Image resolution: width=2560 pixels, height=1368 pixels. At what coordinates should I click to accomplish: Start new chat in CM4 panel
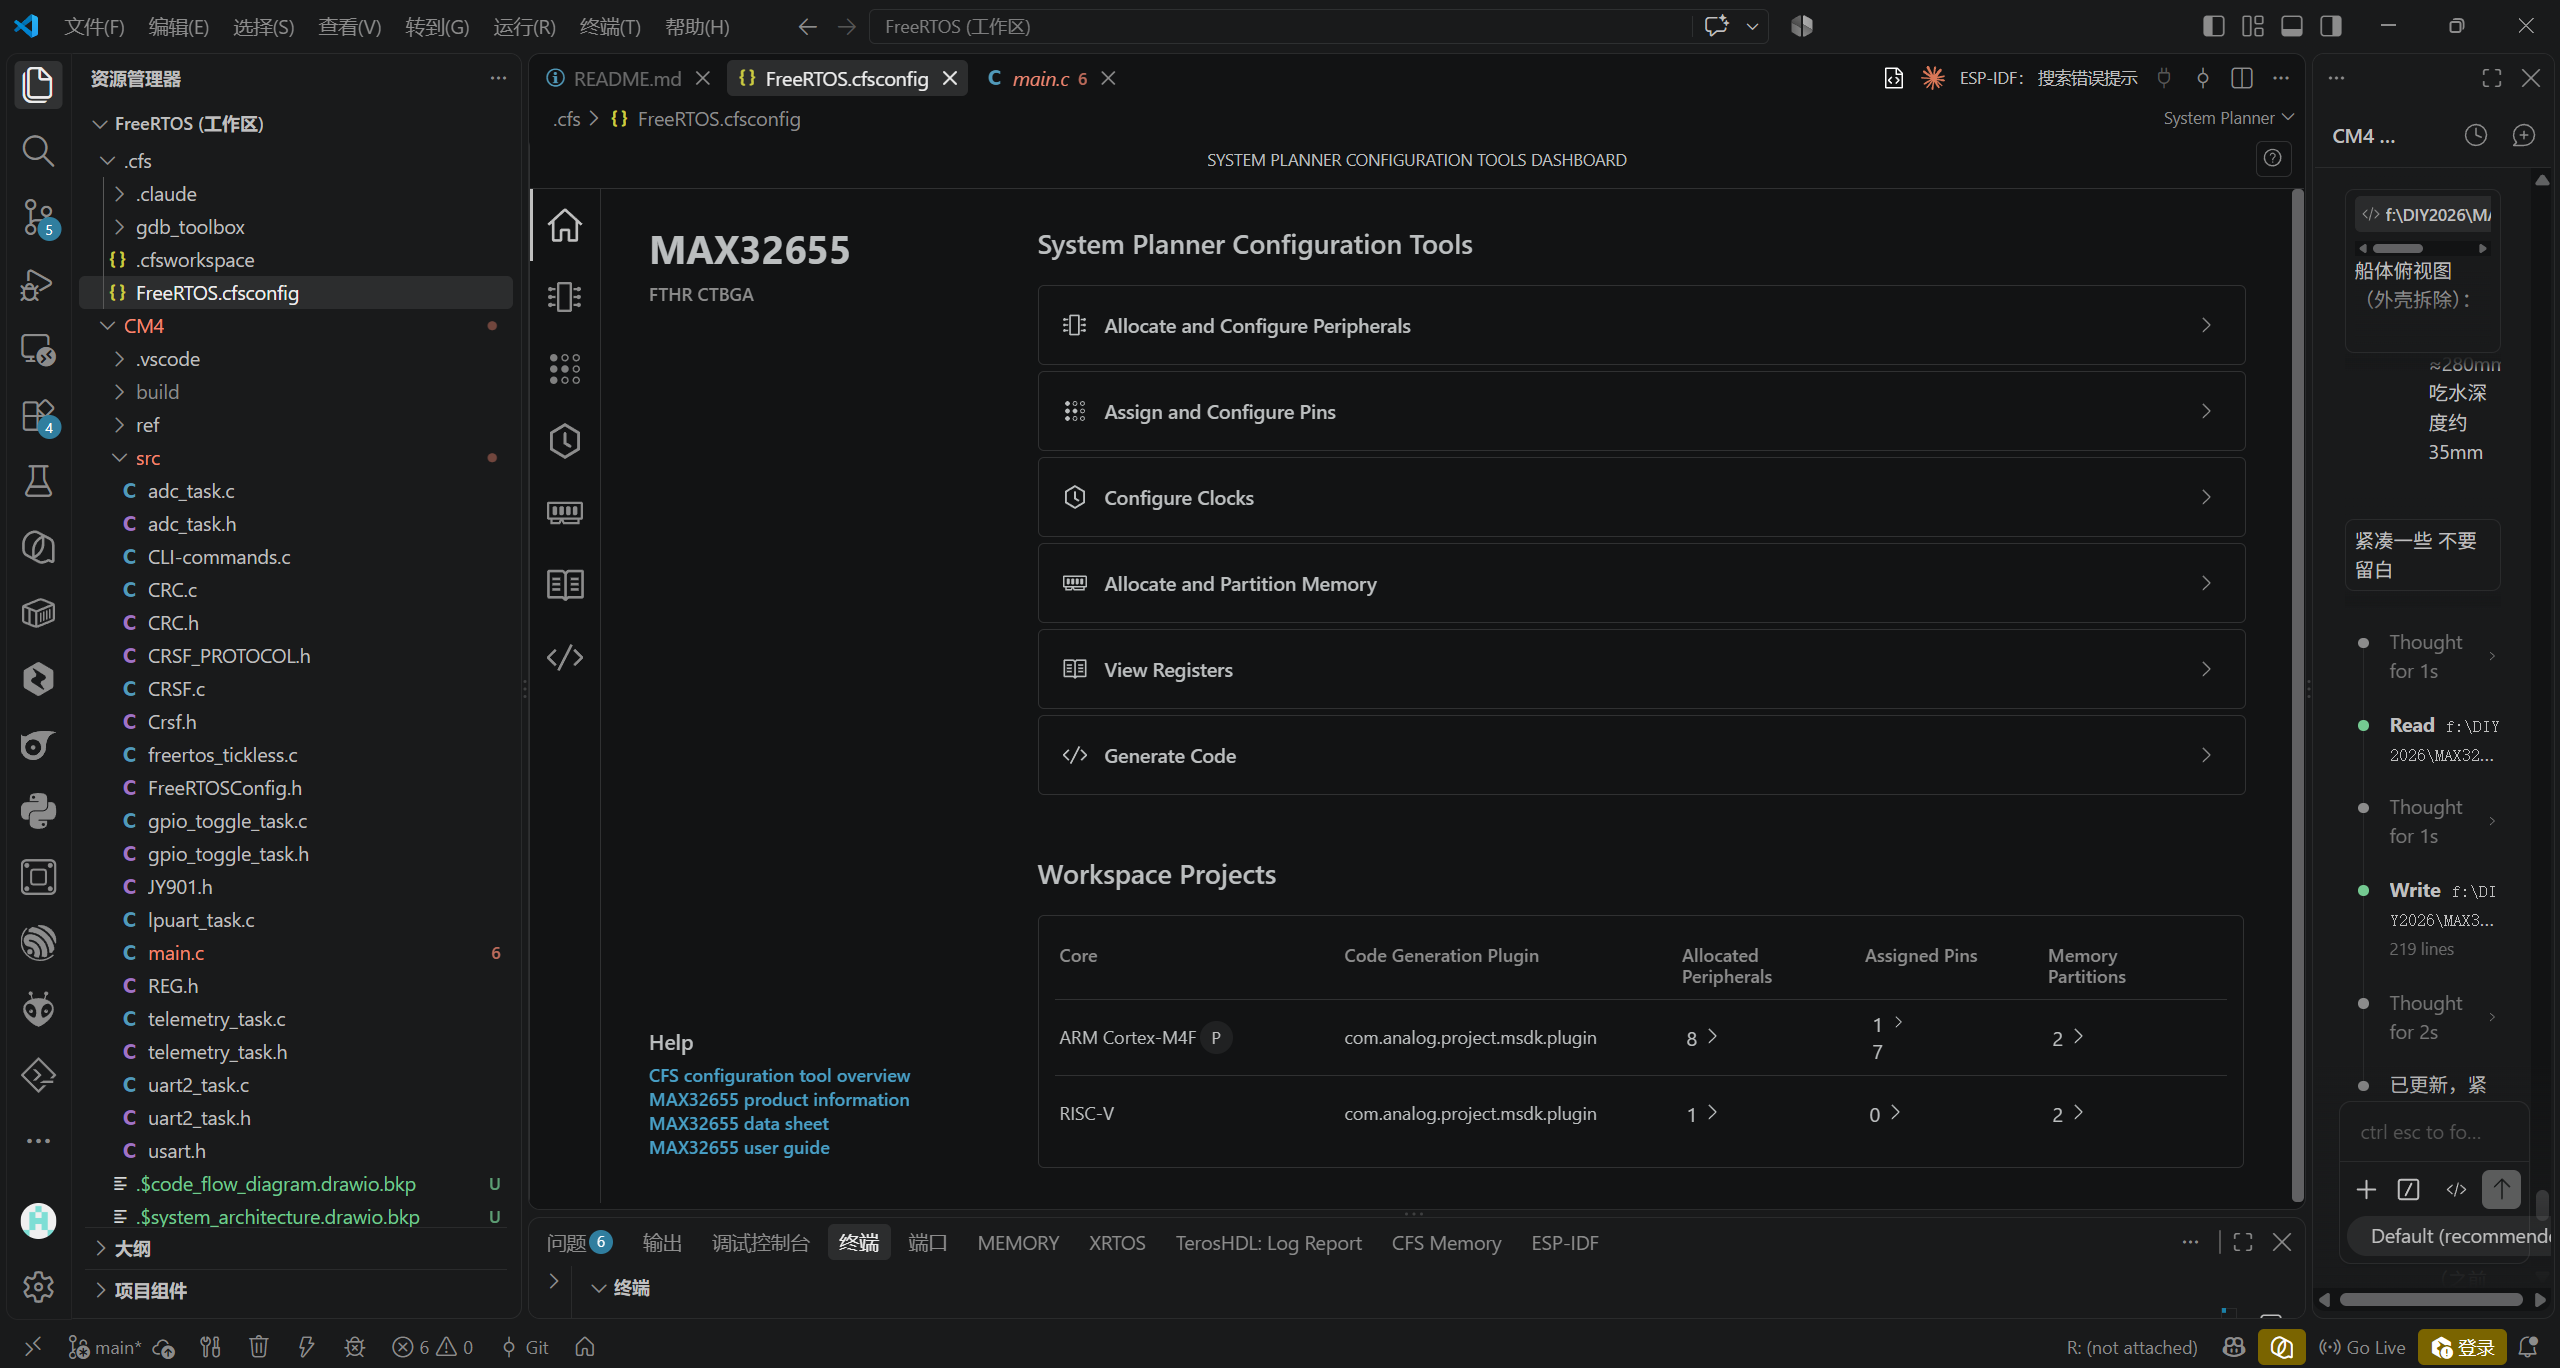2524,136
